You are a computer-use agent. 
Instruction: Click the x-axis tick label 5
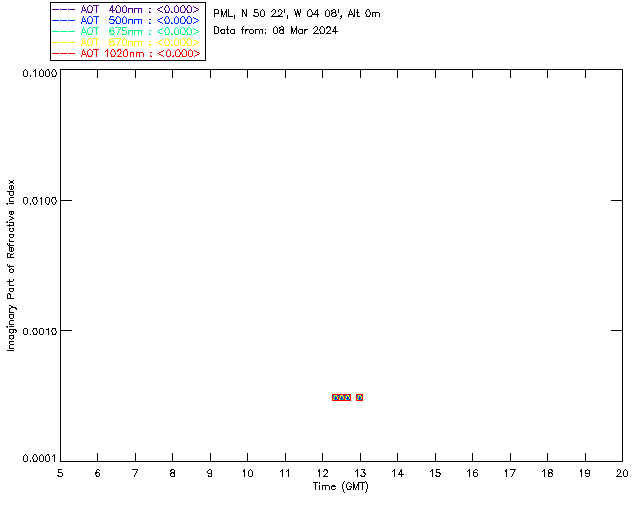pyautogui.click(x=60, y=473)
